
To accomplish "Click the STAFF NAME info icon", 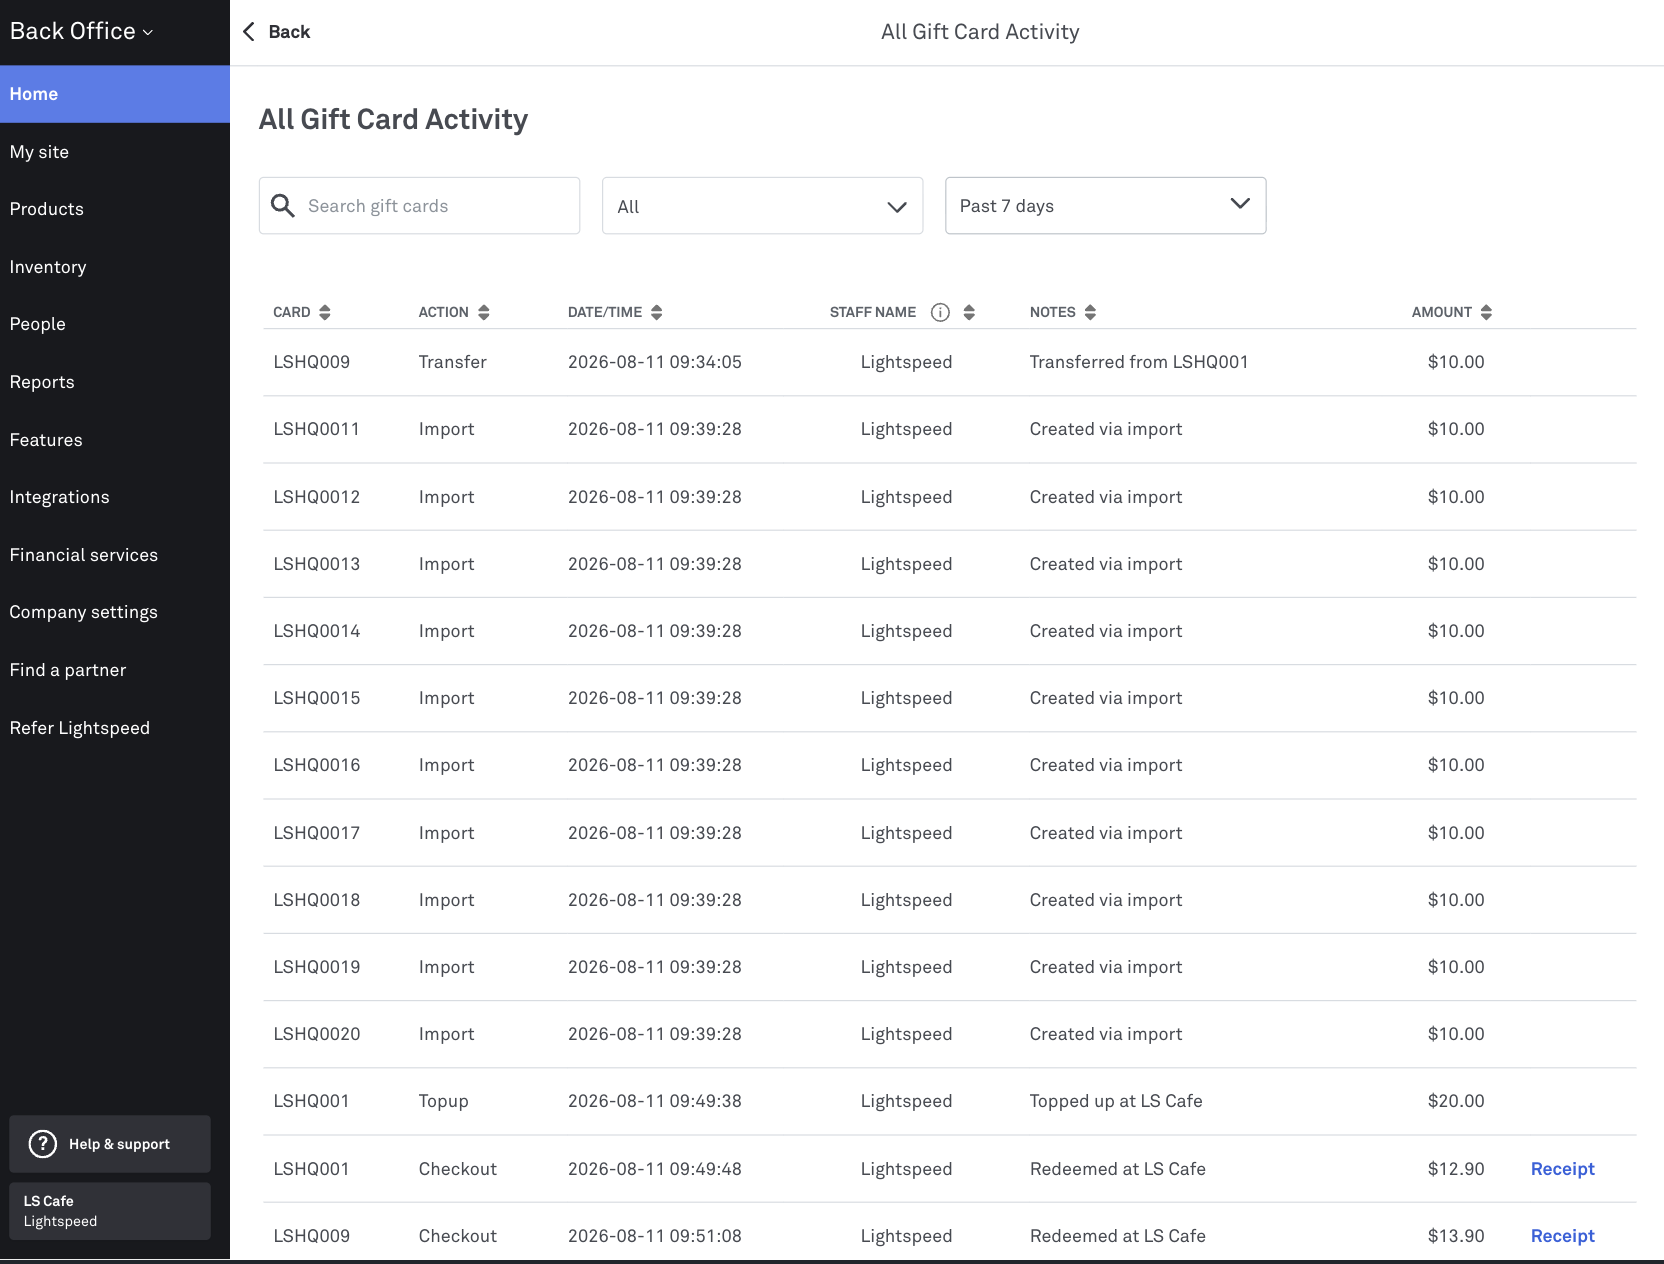I will point(940,312).
